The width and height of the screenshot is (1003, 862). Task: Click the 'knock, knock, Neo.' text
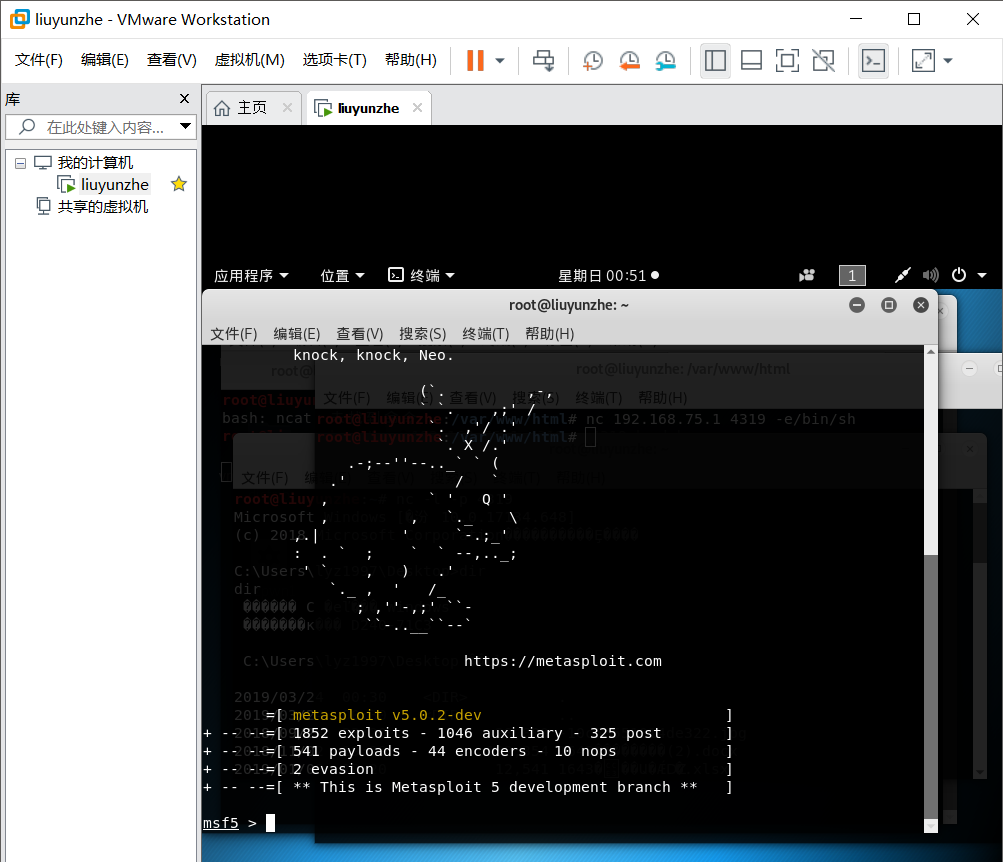coord(374,356)
